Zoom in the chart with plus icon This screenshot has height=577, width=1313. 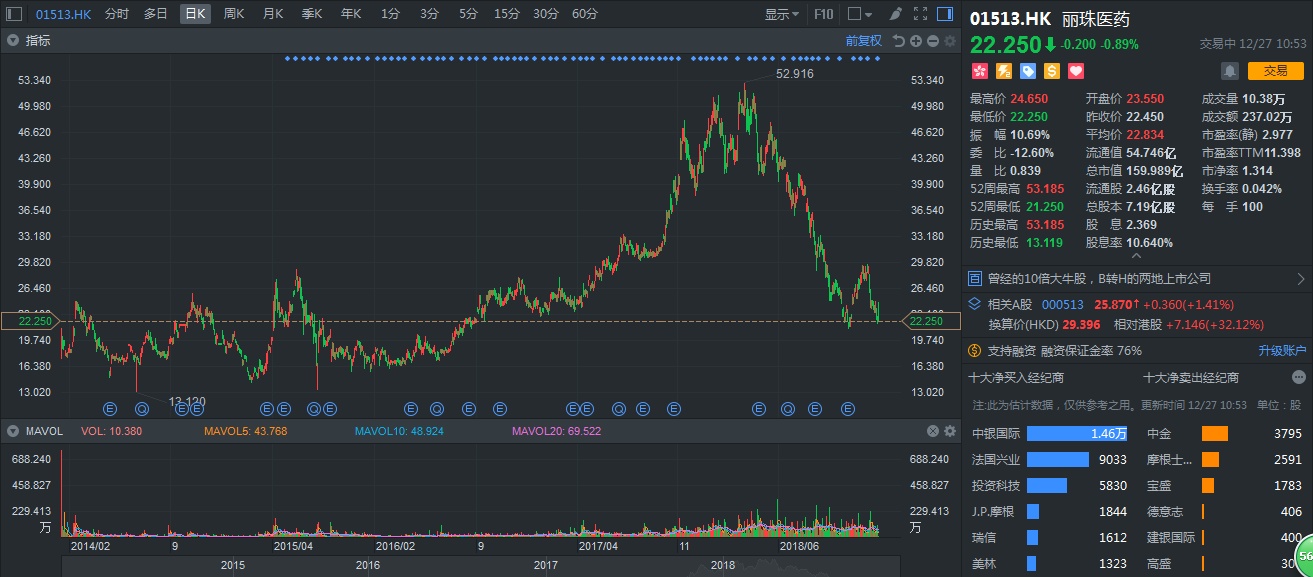[916, 41]
